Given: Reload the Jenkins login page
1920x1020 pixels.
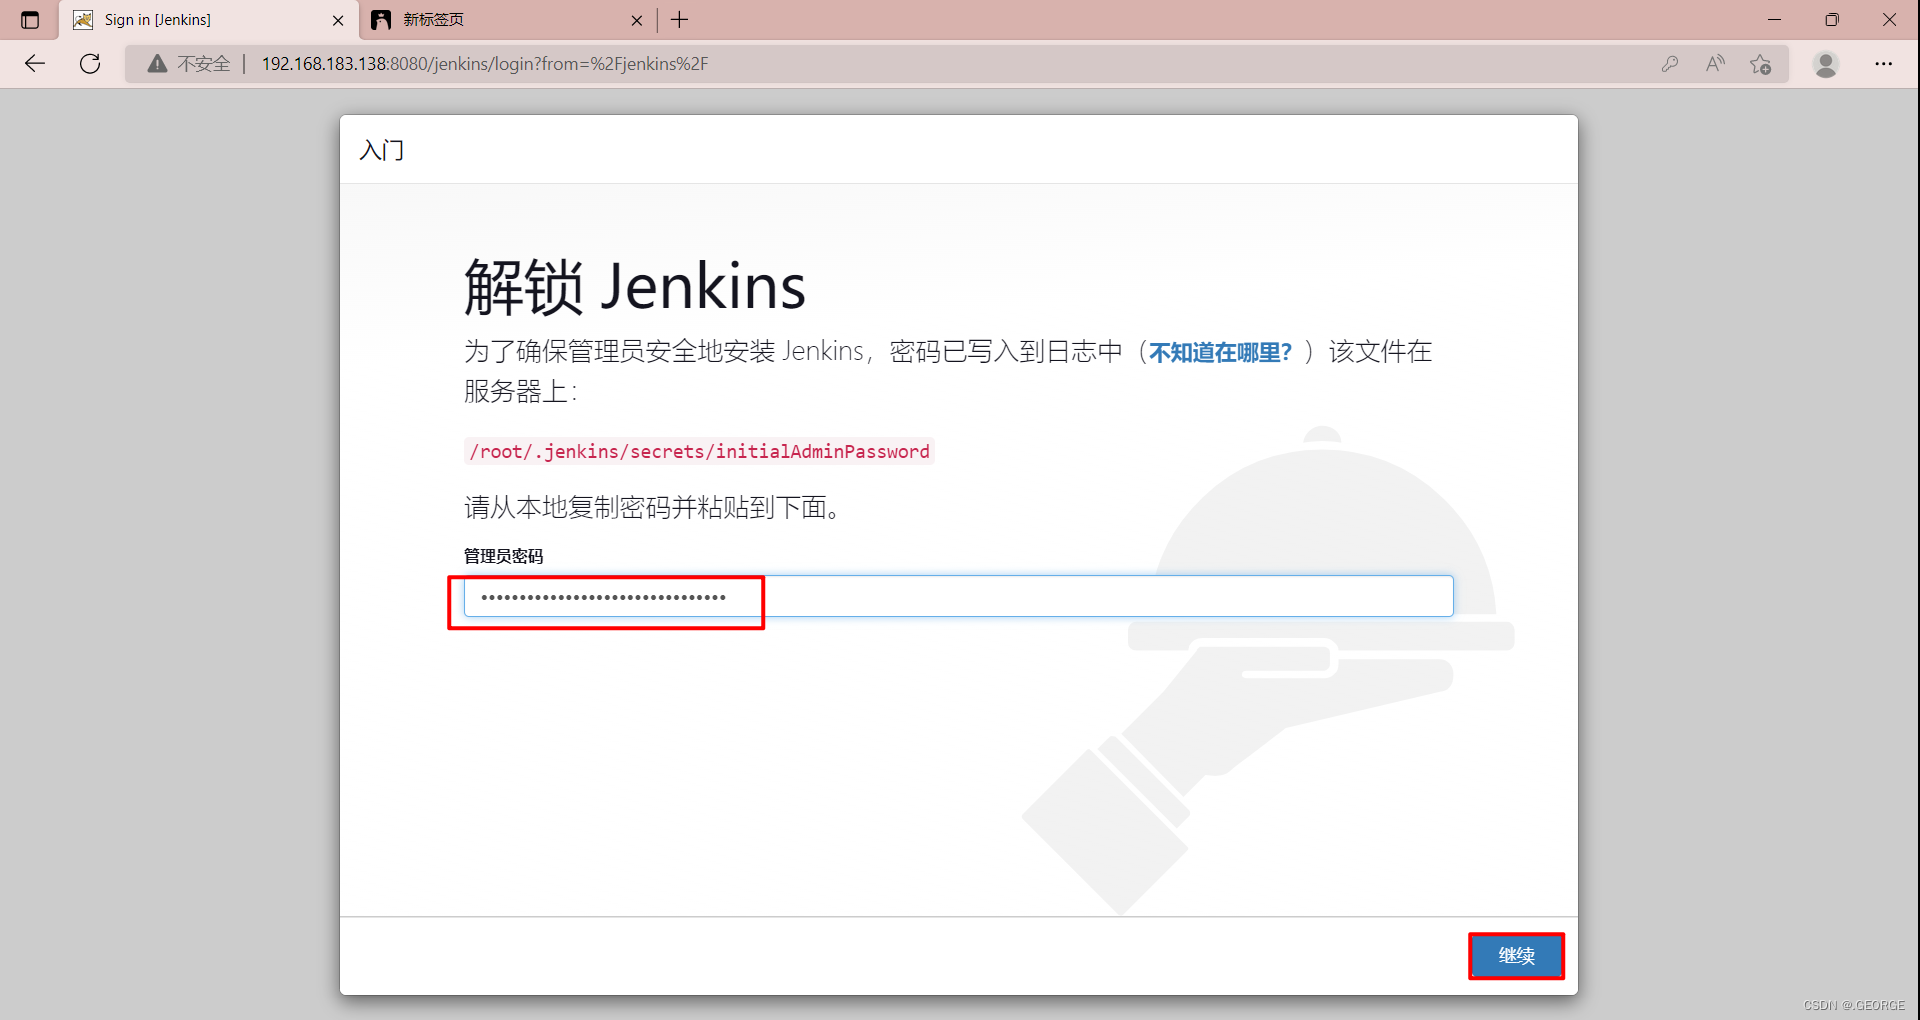Looking at the screenshot, I should [x=90, y=64].
